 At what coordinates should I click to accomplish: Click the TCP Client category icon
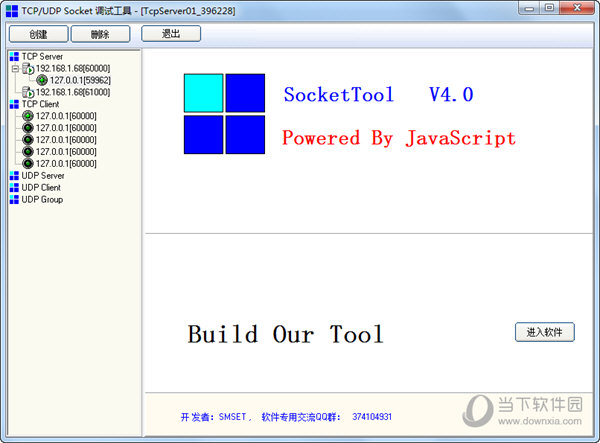(14, 104)
